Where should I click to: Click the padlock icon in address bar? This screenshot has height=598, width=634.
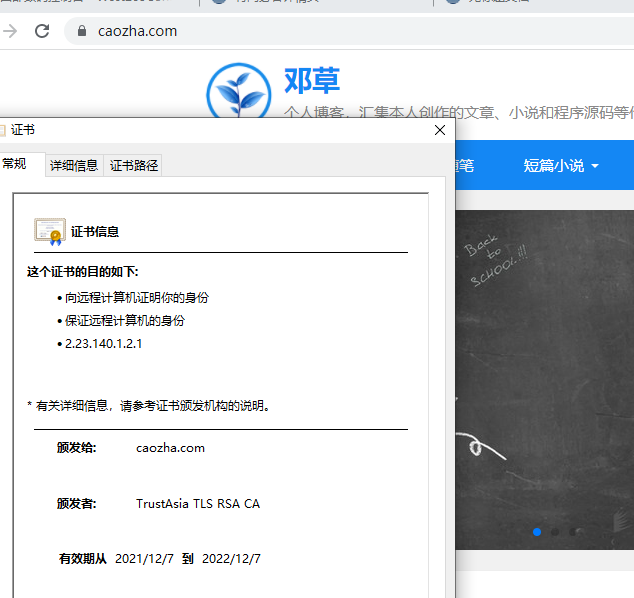pos(82,31)
